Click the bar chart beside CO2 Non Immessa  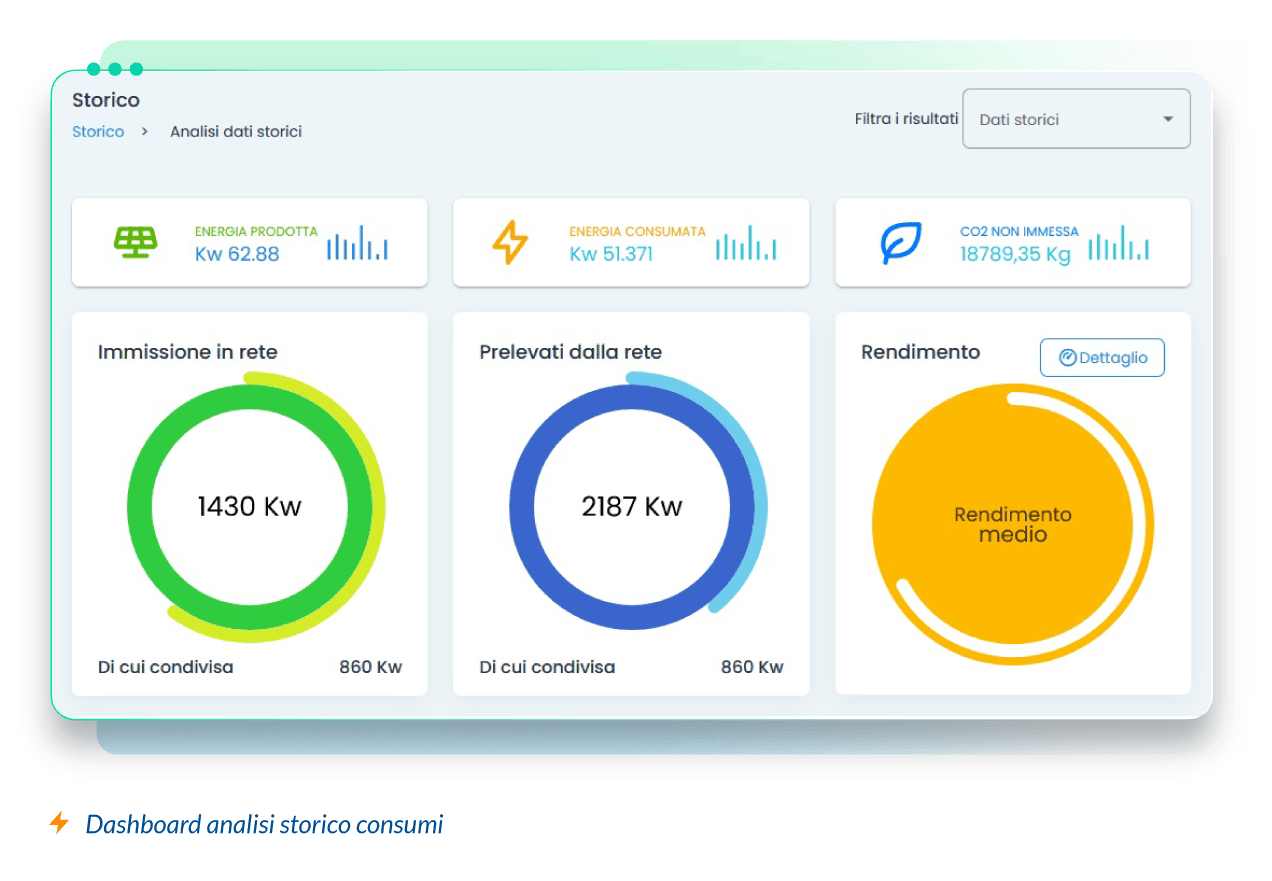point(1118,243)
